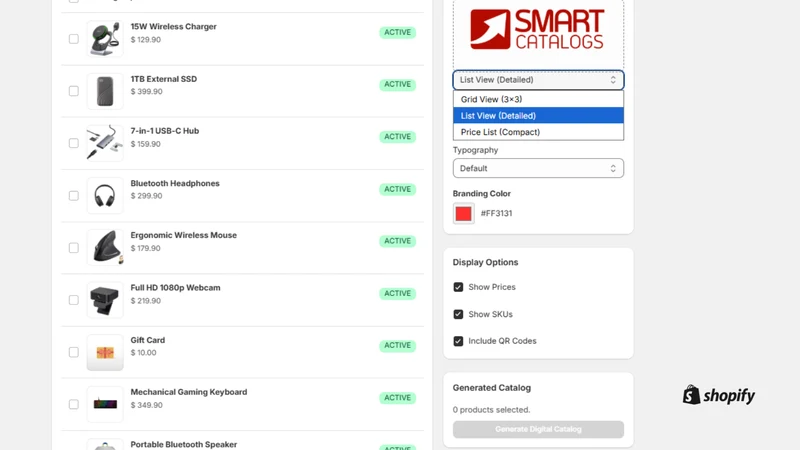Viewport: 800px width, 450px height.
Task: Select the Mechanical Gaming Keyboard name
Action: (189, 392)
